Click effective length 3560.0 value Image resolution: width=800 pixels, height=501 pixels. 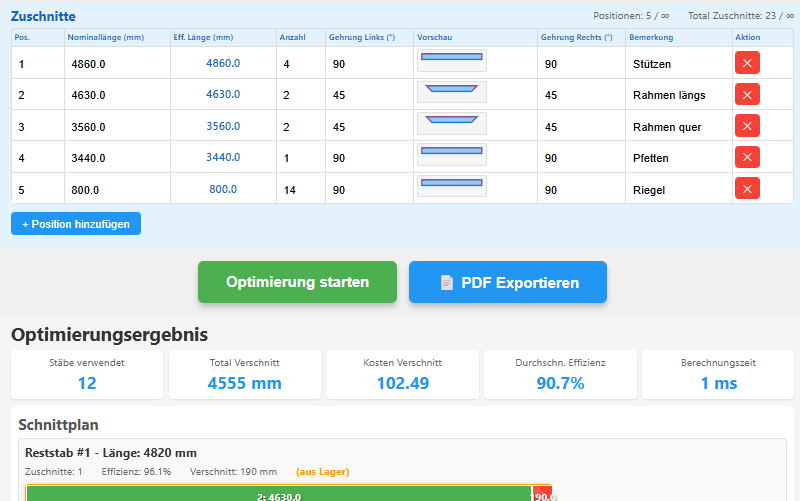point(223,126)
